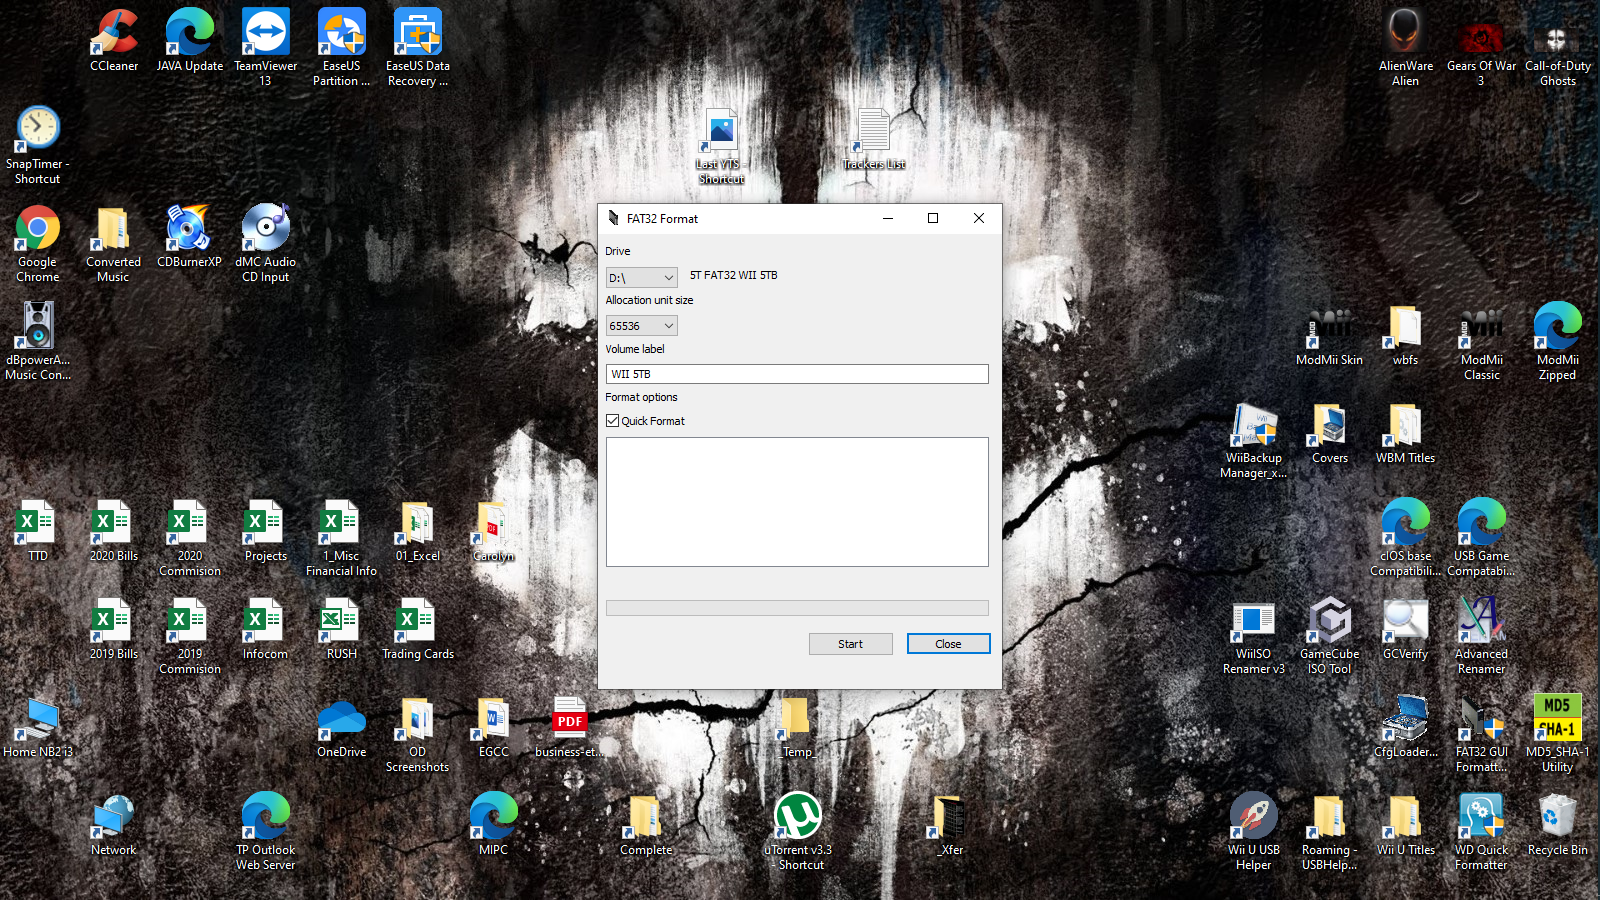Open the OD Screenshots folder
The image size is (1600, 900).
(418, 718)
